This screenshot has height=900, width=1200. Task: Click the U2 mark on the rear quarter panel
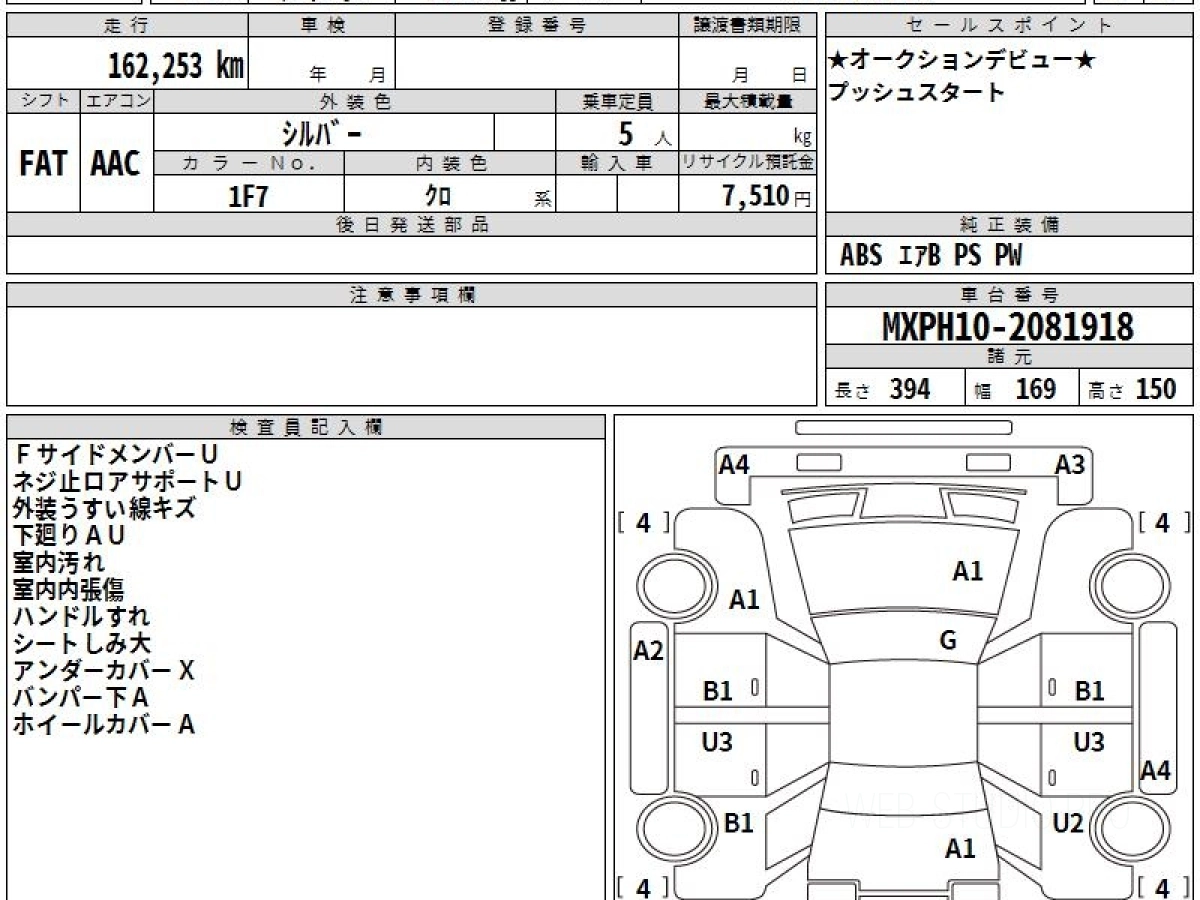[1069, 823]
